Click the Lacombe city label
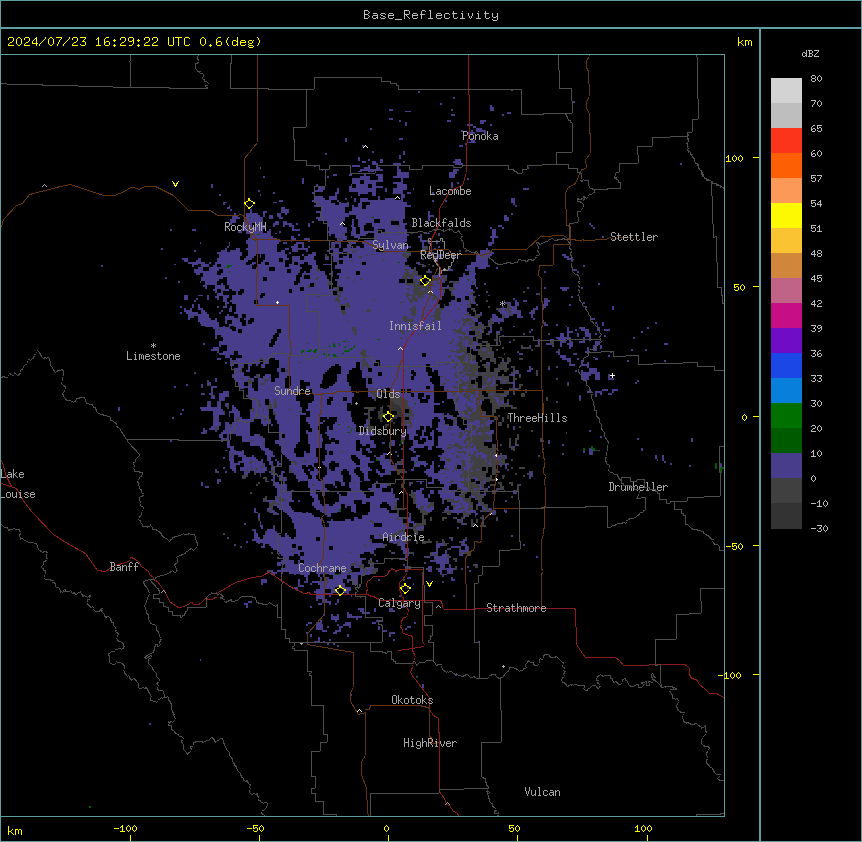862x842 pixels. tap(450, 191)
